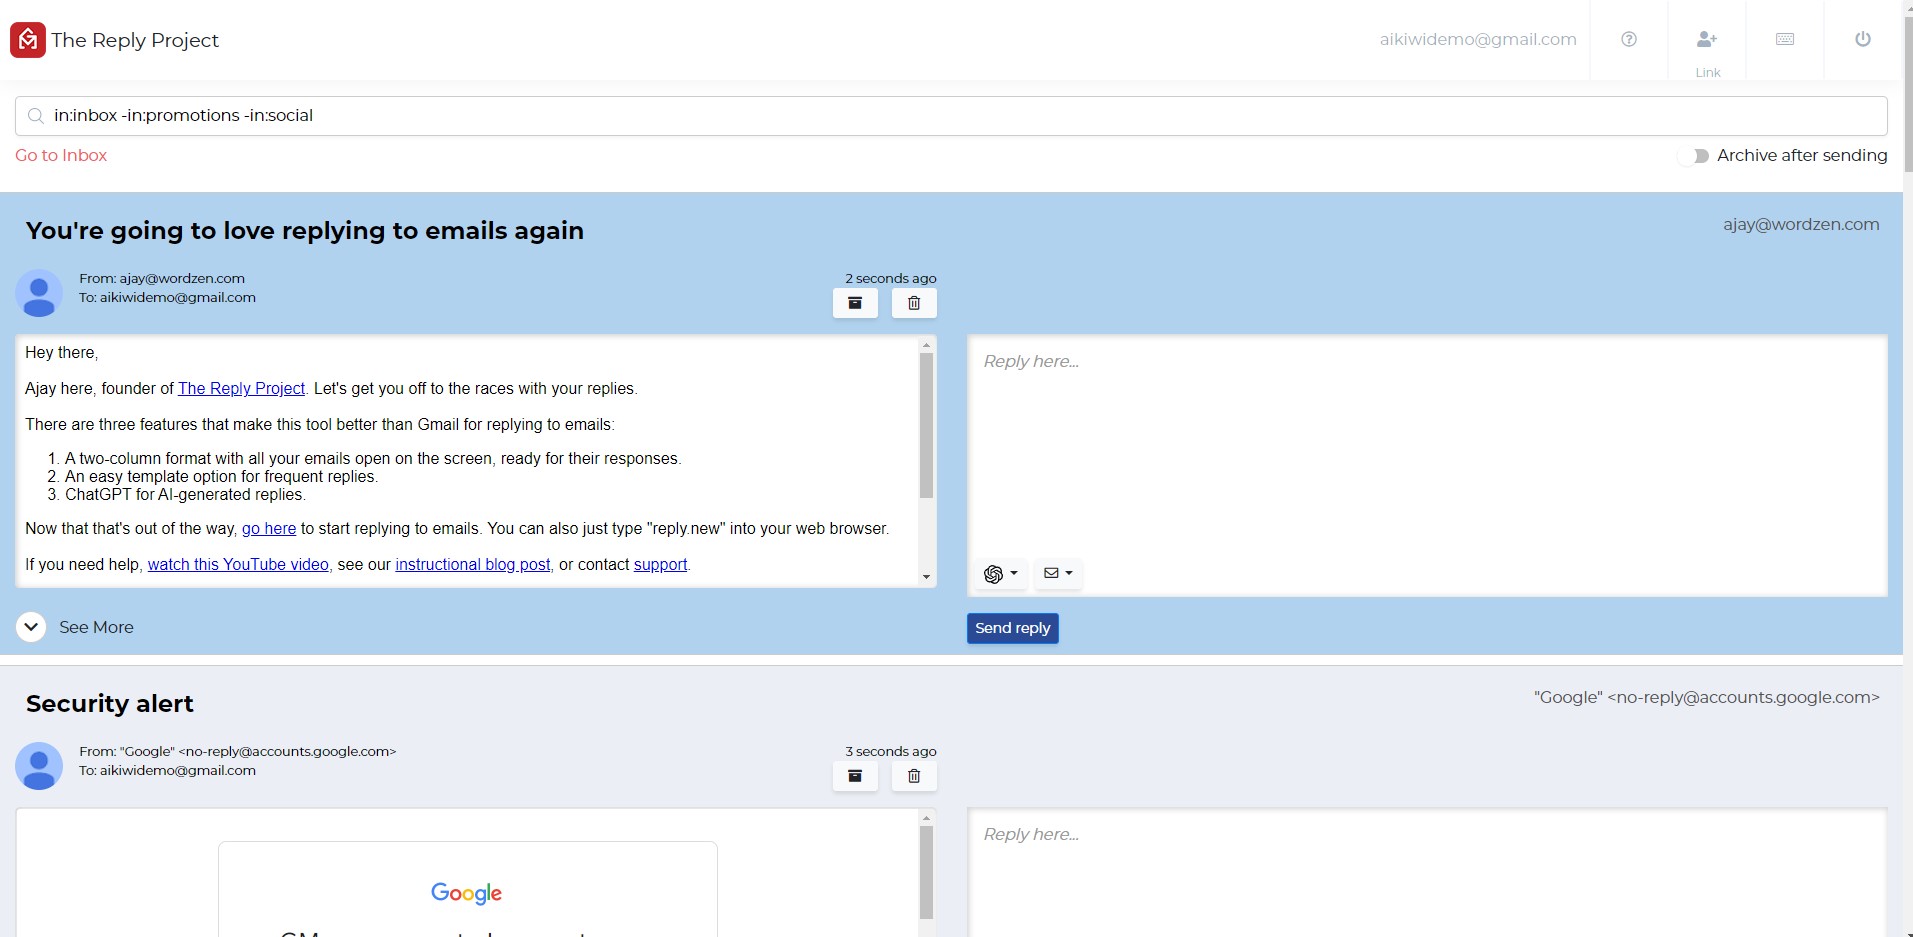Follow the 'go here' link
This screenshot has width=1913, height=937.
click(x=269, y=528)
